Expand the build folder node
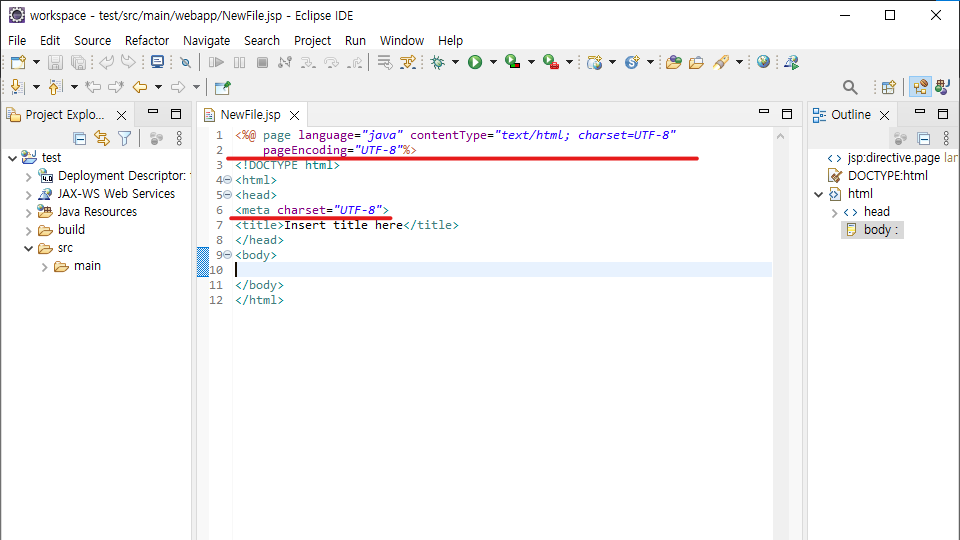 (x=28, y=231)
